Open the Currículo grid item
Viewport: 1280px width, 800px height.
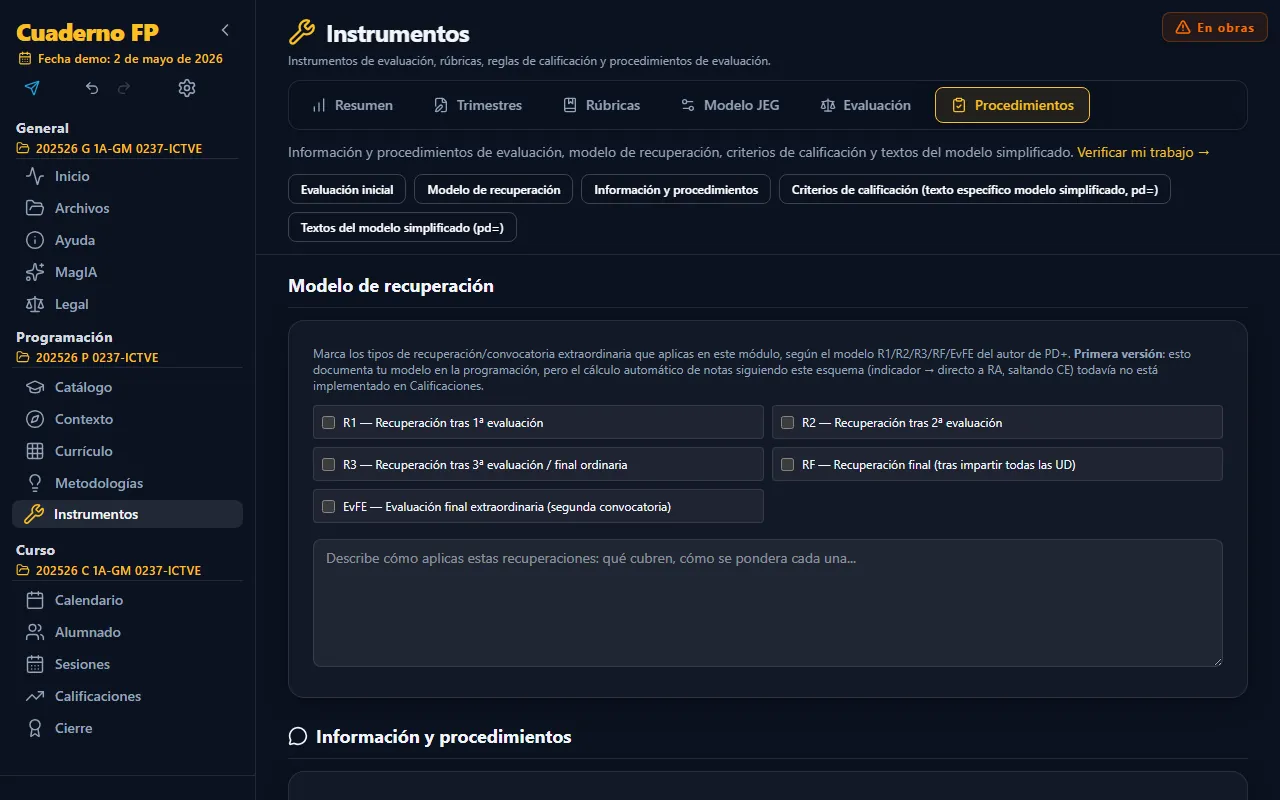tap(128, 451)
